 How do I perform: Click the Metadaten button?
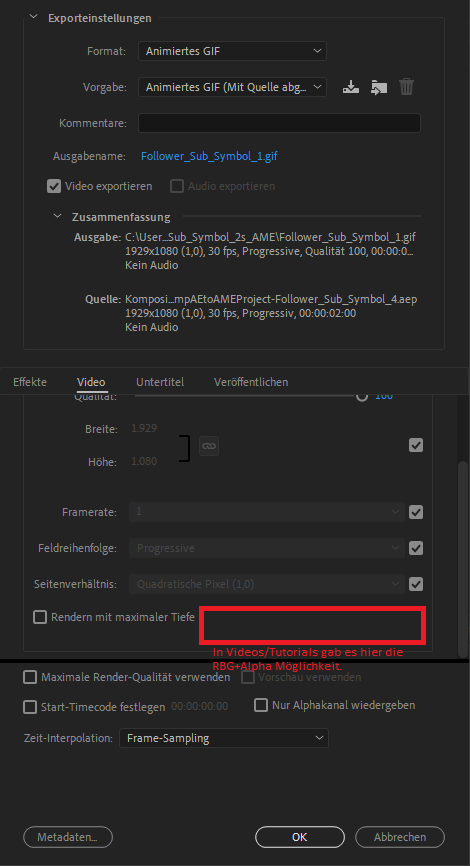[68, 837]
